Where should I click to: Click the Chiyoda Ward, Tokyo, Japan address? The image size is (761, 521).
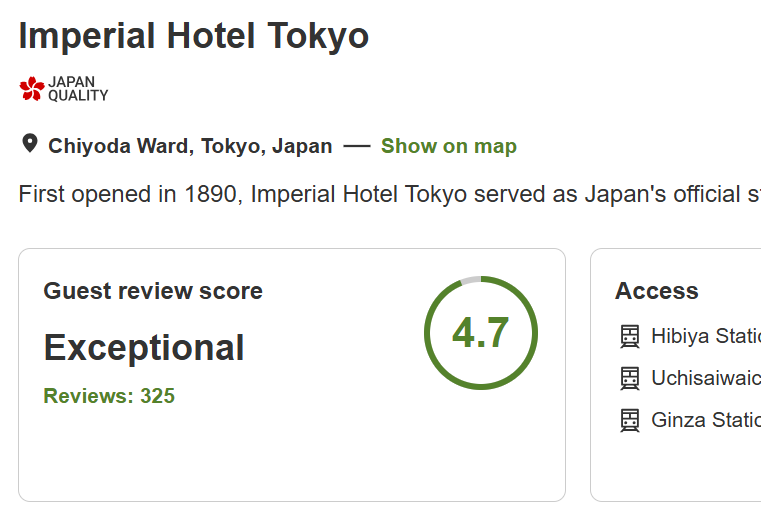(x=190, y=146)
